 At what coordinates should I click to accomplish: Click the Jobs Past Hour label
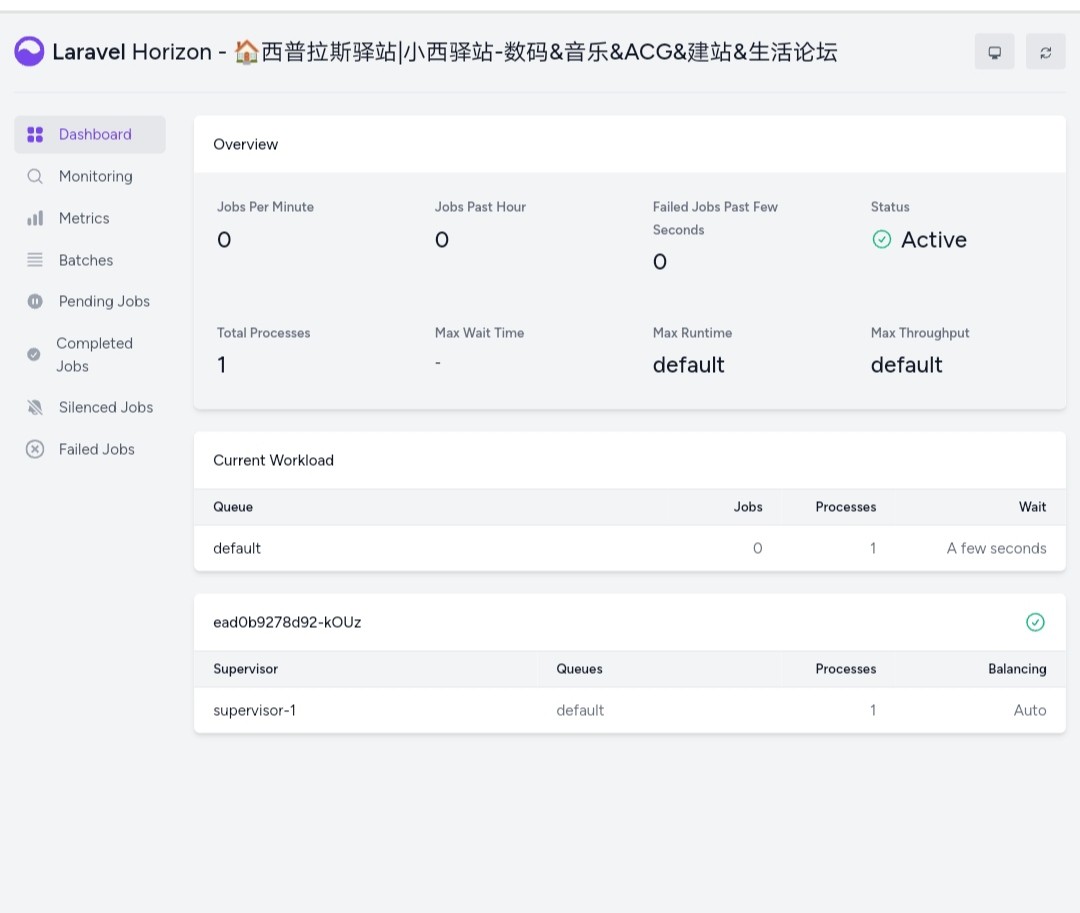tap(480, 207)
